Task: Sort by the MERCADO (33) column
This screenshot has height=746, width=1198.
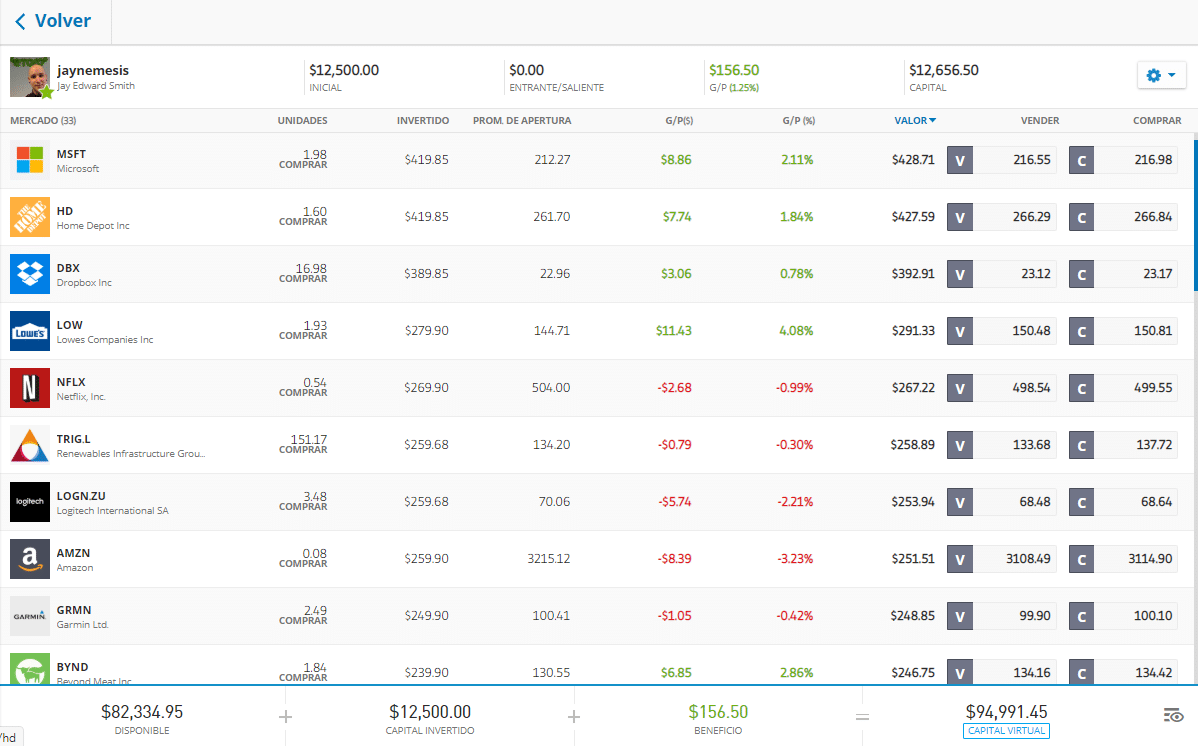Action: click(43, 121)
